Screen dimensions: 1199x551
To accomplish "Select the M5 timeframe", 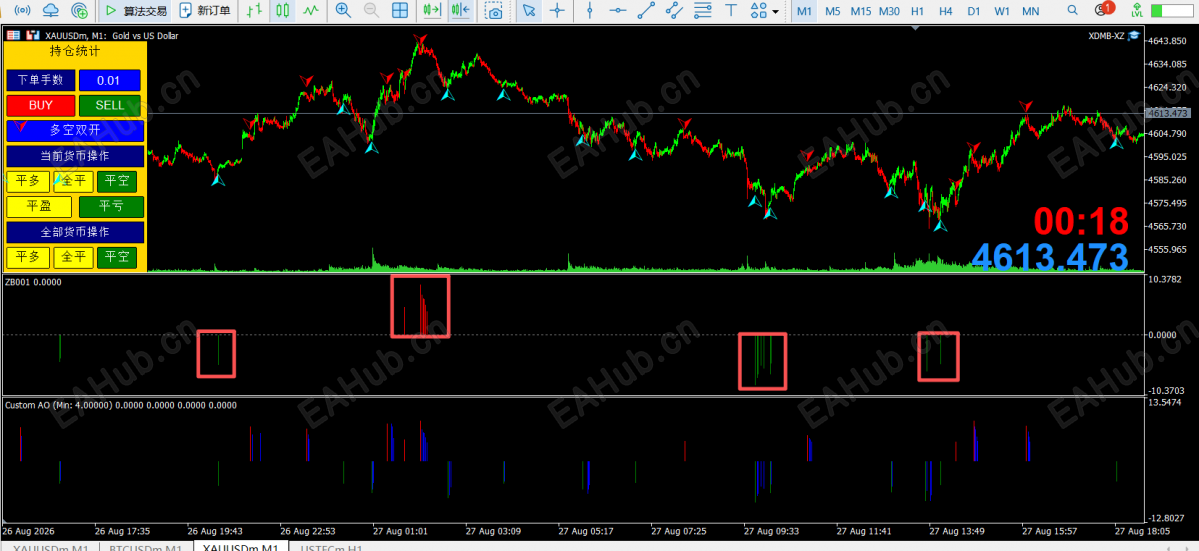I will (833, 11).
